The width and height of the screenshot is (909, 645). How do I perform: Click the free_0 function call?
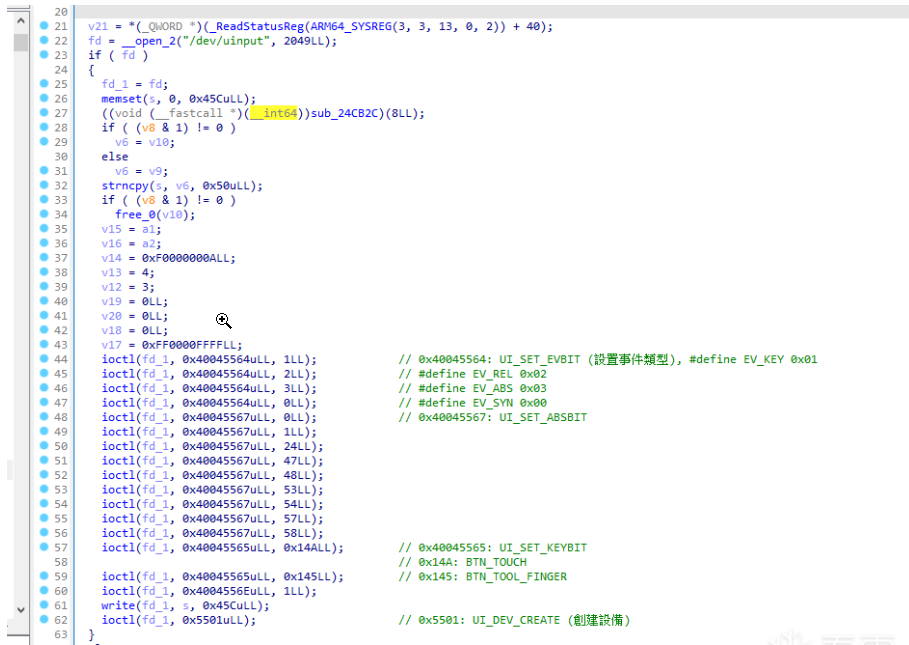(x=134, y=214)
